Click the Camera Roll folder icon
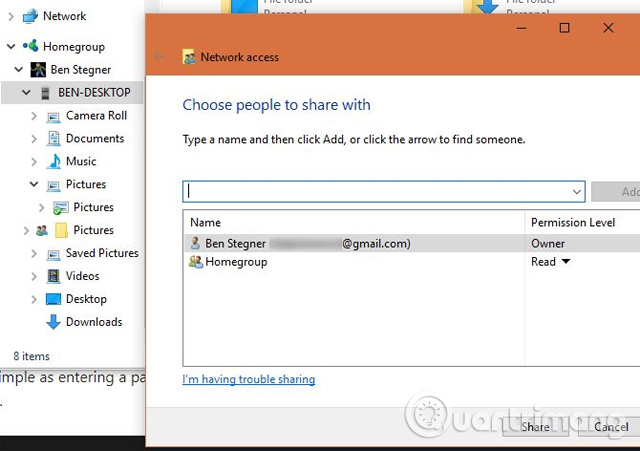 [53, 117]
